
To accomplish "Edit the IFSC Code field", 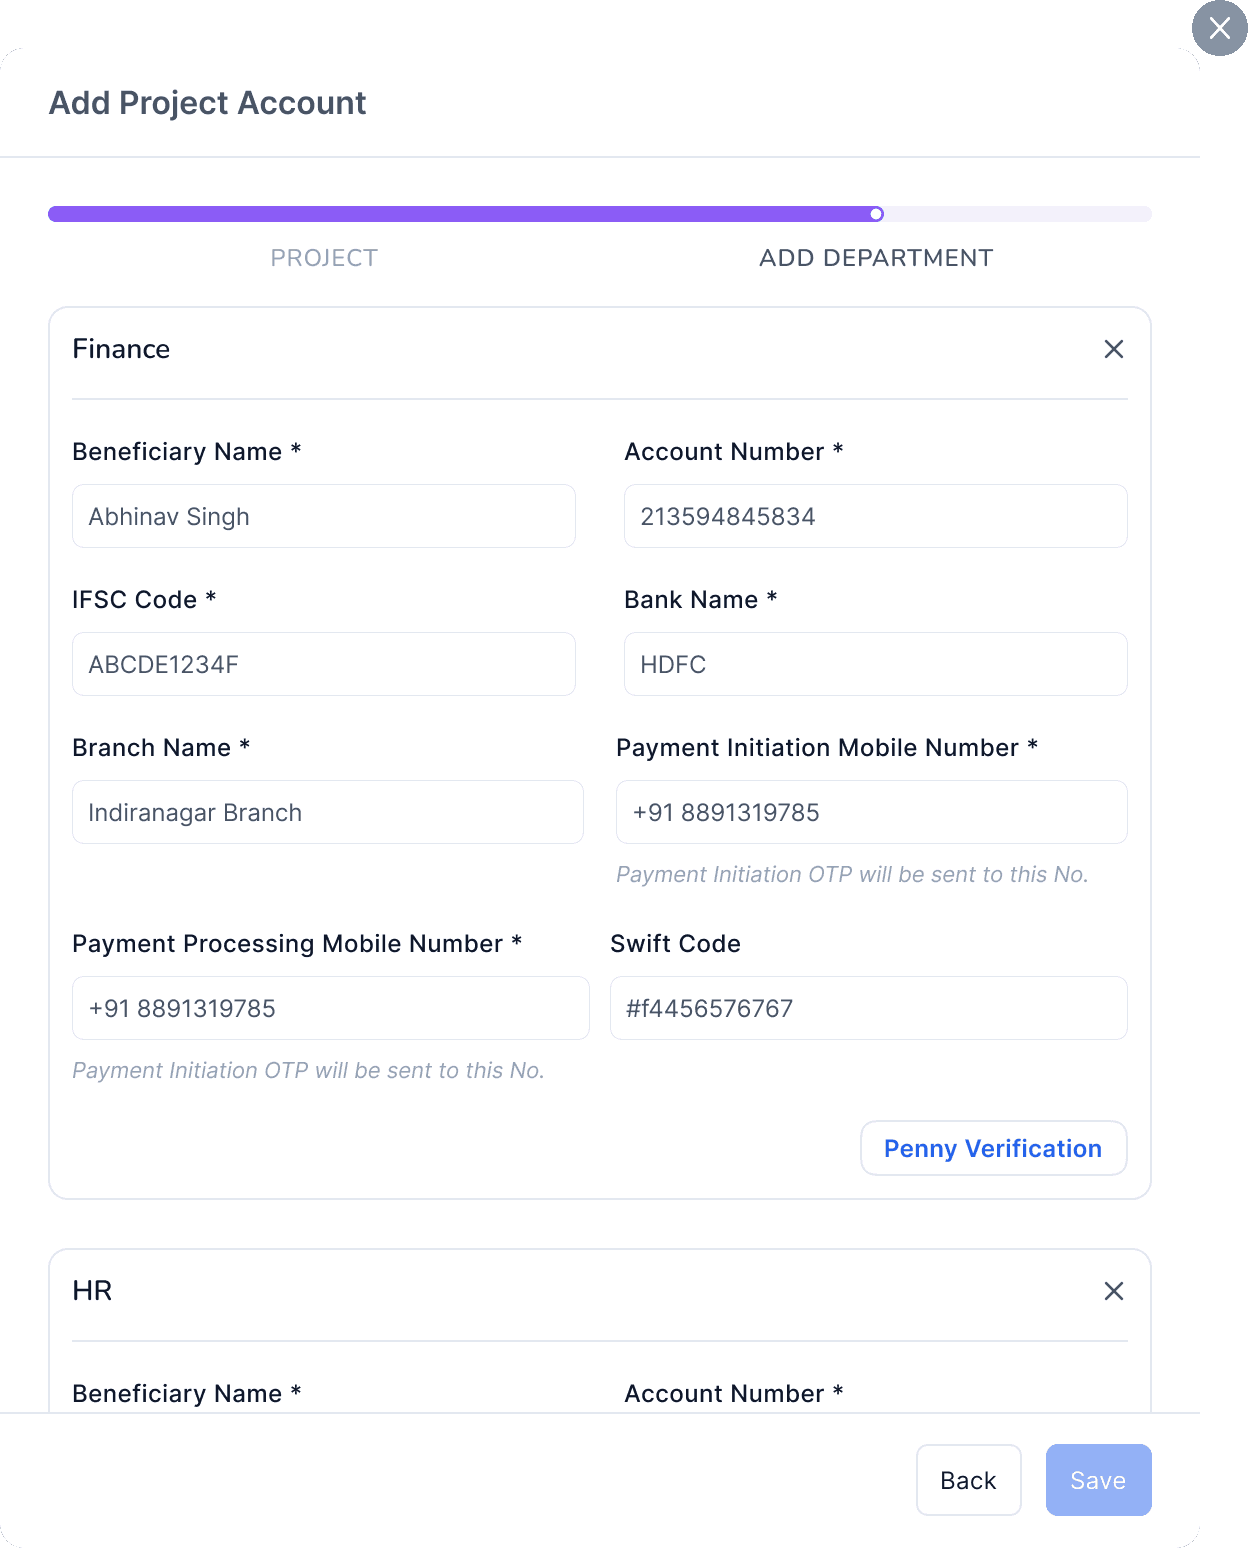I will pos(324,664).
